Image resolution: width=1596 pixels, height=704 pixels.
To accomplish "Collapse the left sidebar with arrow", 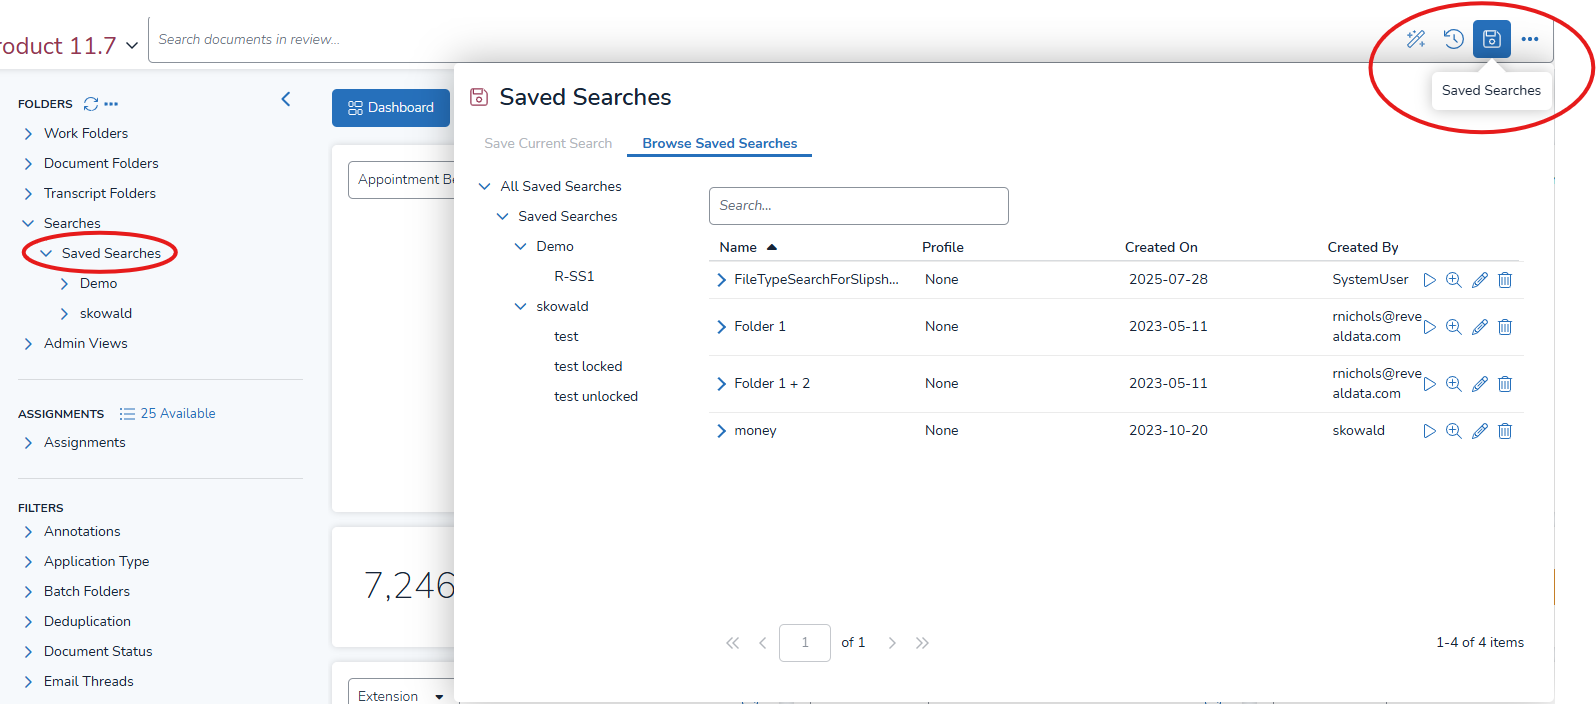I will coord(286,99).
